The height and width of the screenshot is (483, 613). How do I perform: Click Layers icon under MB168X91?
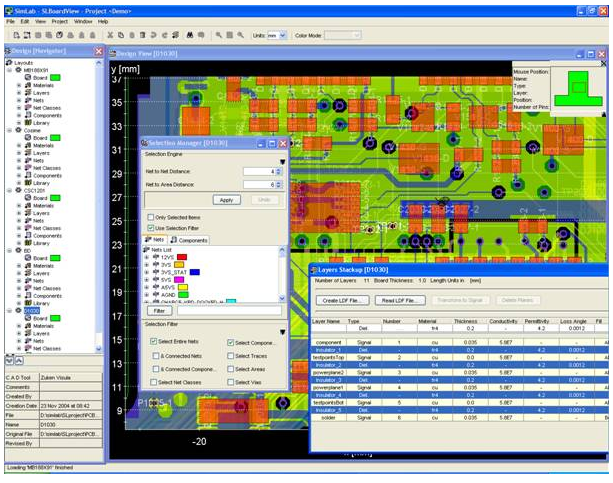[28, 93]
